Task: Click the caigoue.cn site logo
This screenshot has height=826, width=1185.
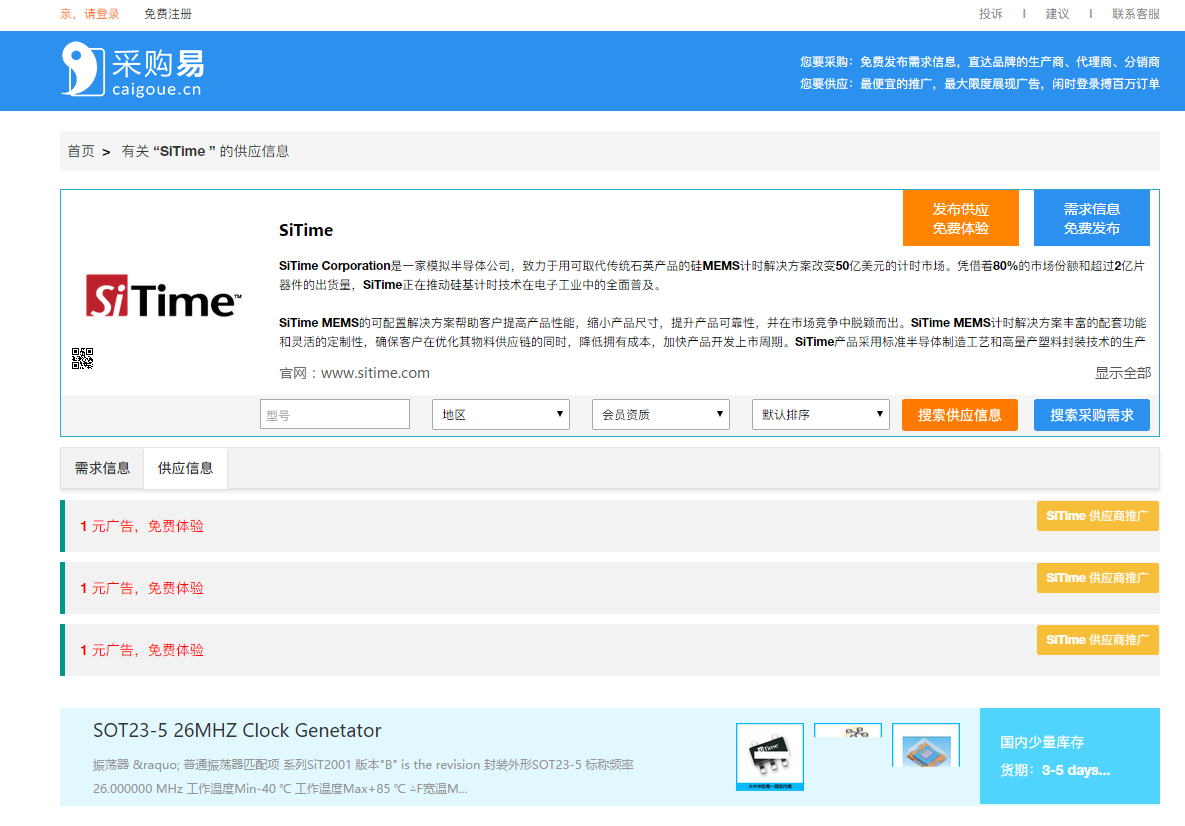Action: click(133, 70)
